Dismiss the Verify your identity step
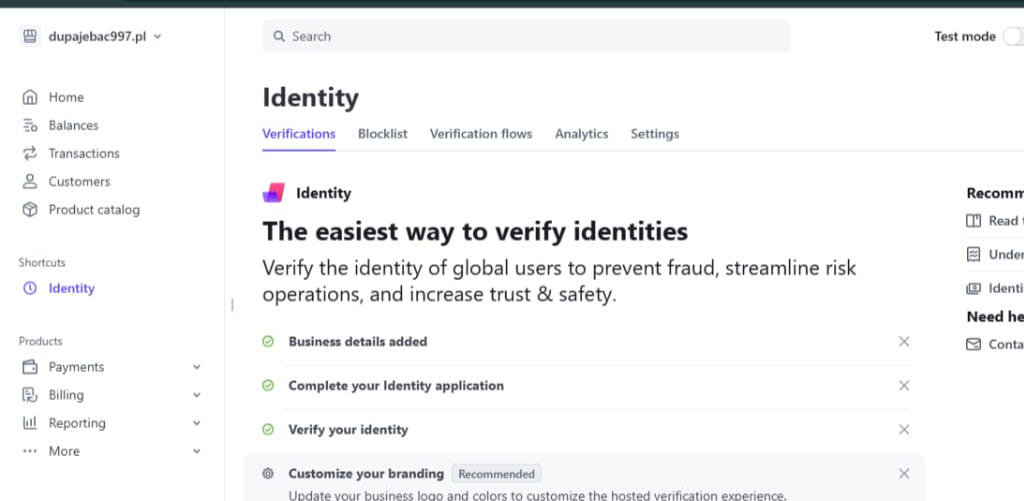The height and width of the screenshot is (501, 1024). coord(904,429)
